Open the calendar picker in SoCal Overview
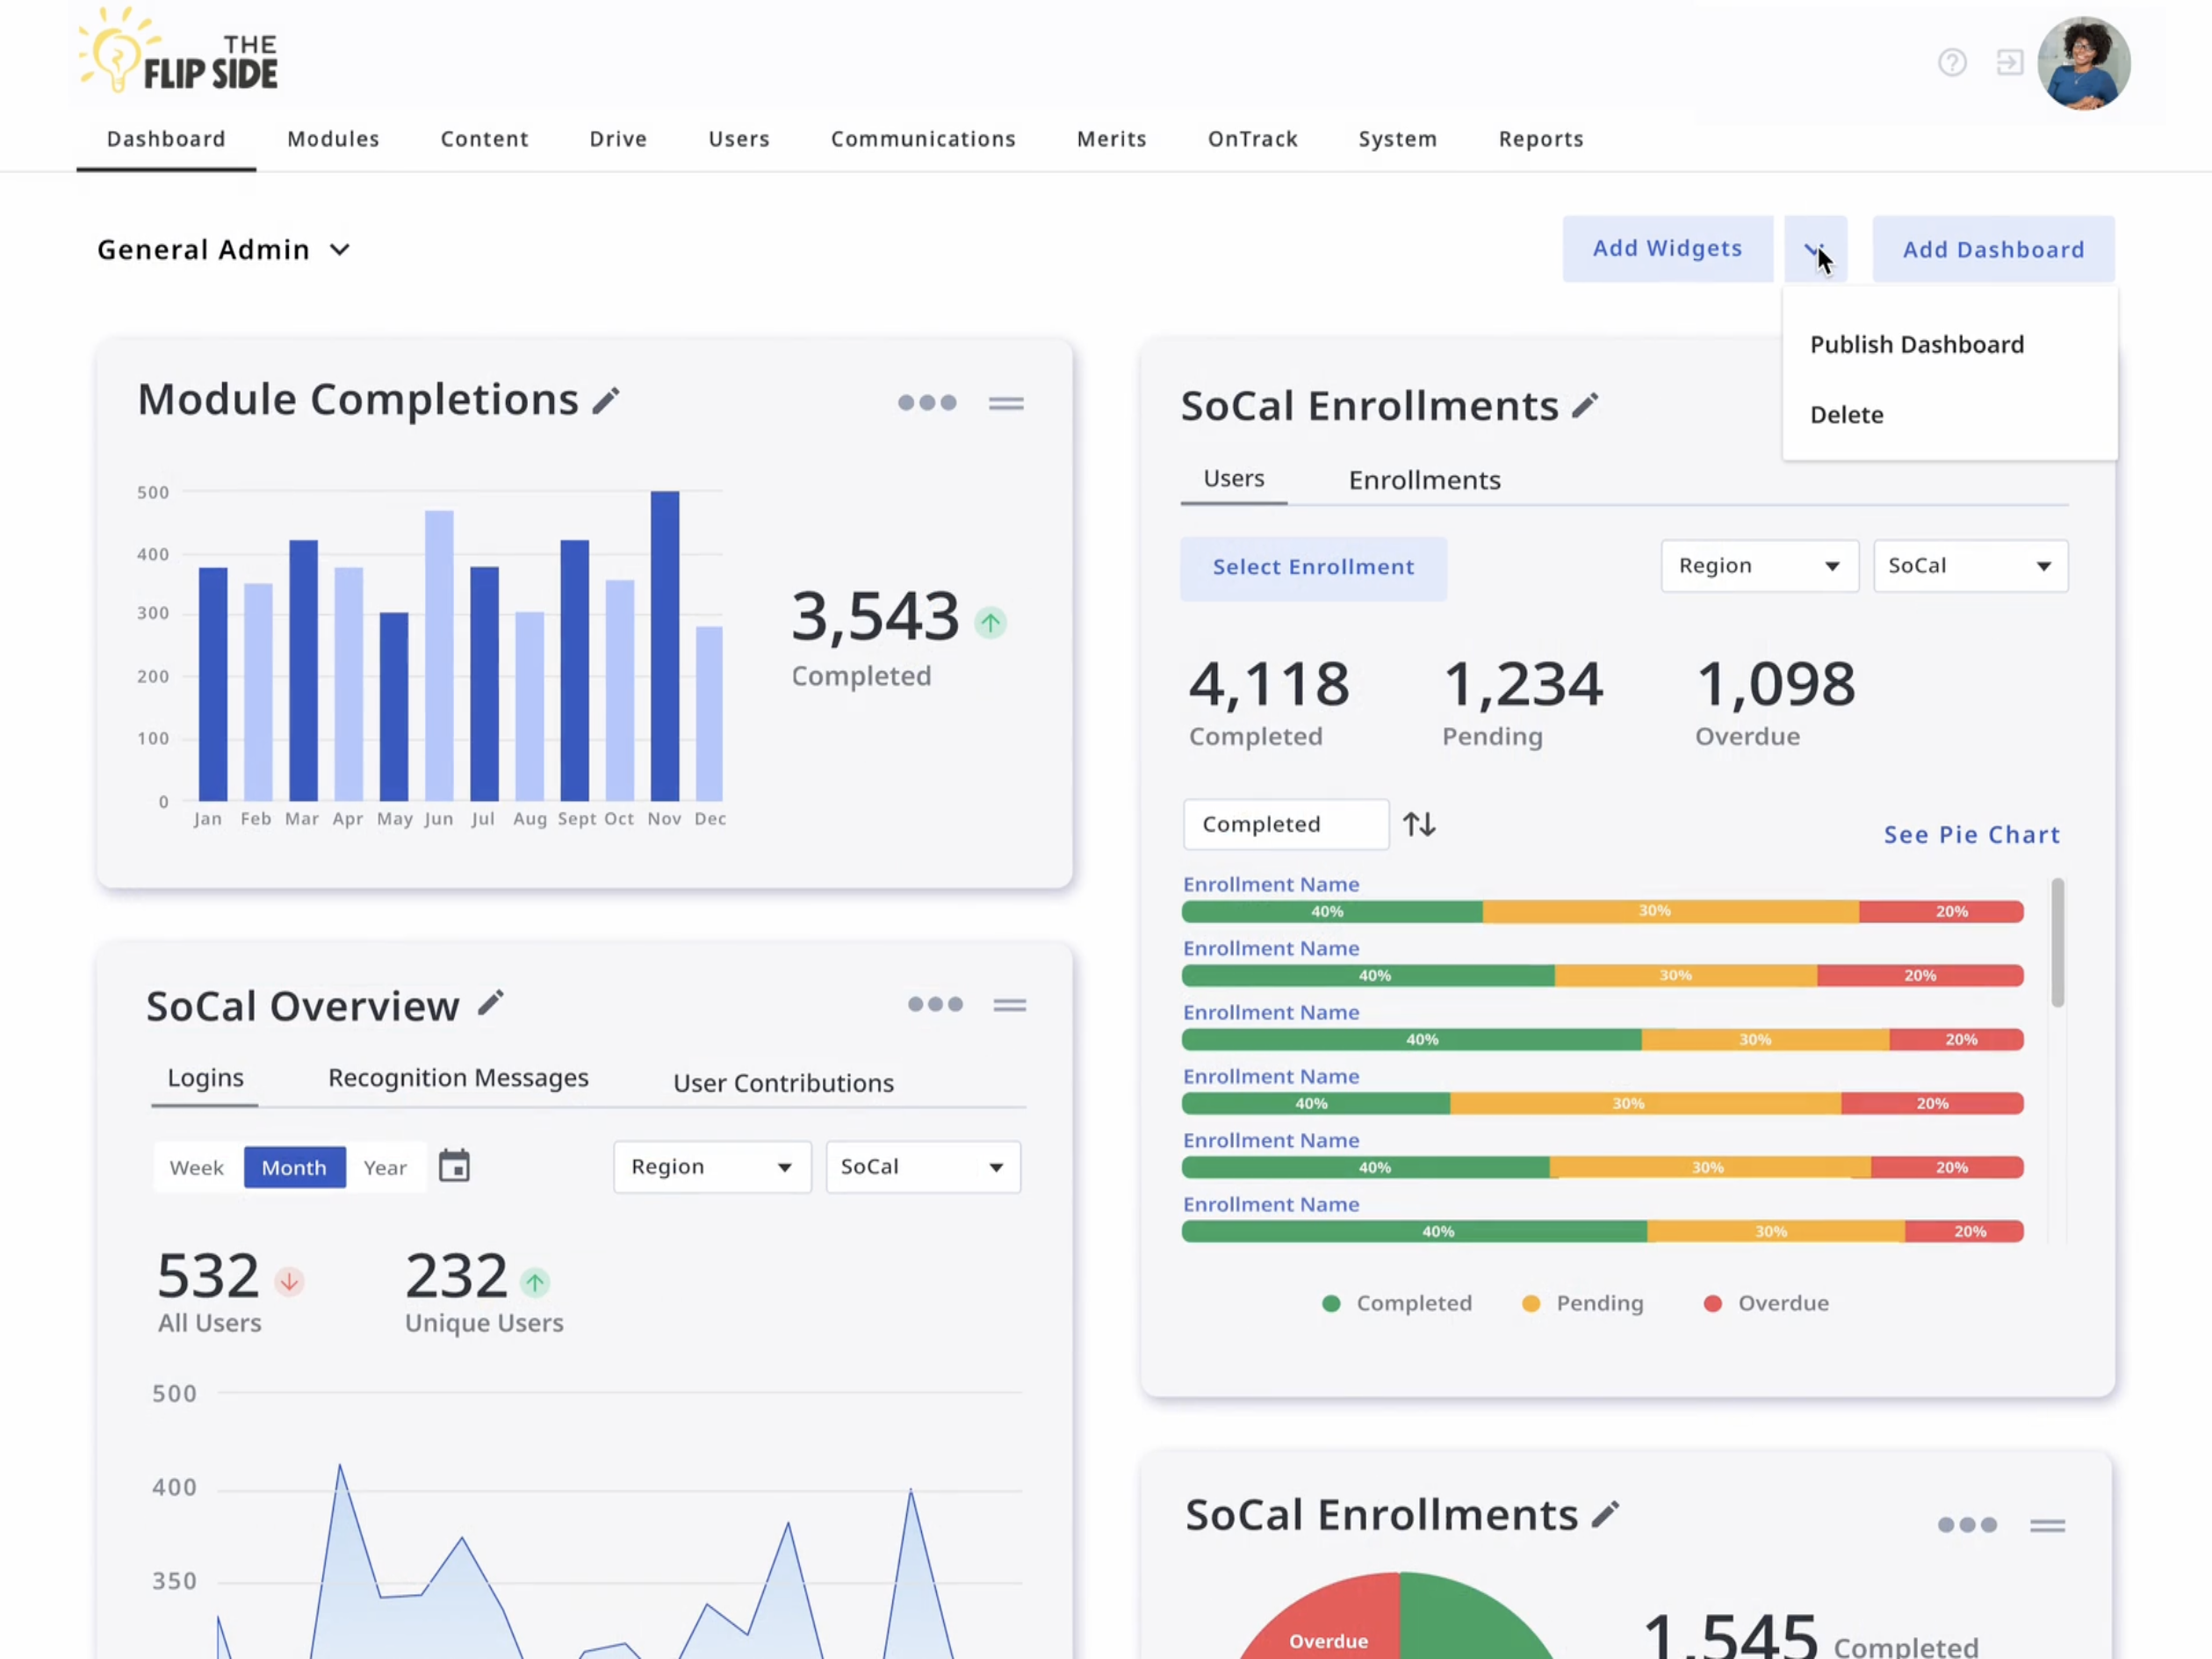2212x1659 pixels. 455,1166
